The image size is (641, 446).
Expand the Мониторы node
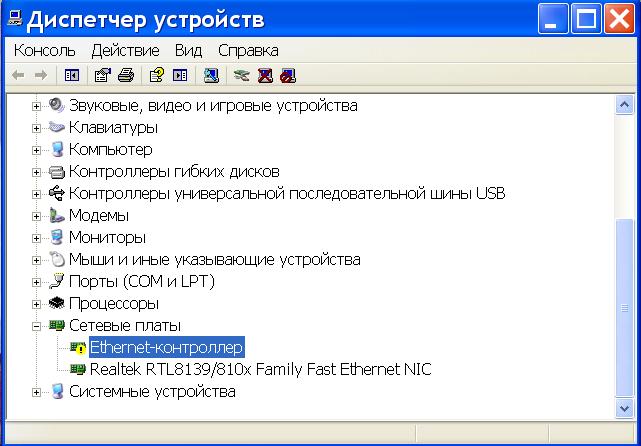[x=36, y=238]
